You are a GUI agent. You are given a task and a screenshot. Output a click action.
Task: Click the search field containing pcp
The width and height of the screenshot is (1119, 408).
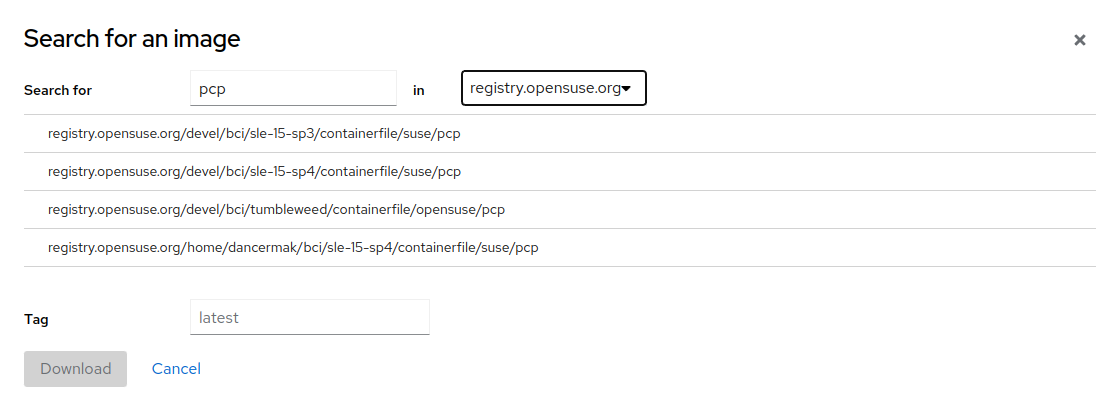(293, 88)
